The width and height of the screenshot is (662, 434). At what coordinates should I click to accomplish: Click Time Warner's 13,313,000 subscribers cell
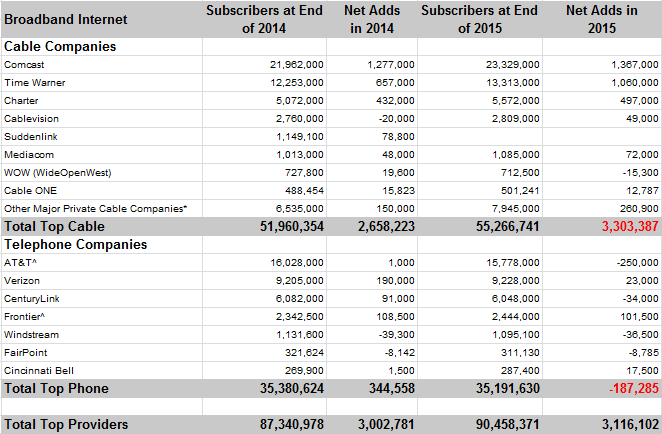coord(513,83)
